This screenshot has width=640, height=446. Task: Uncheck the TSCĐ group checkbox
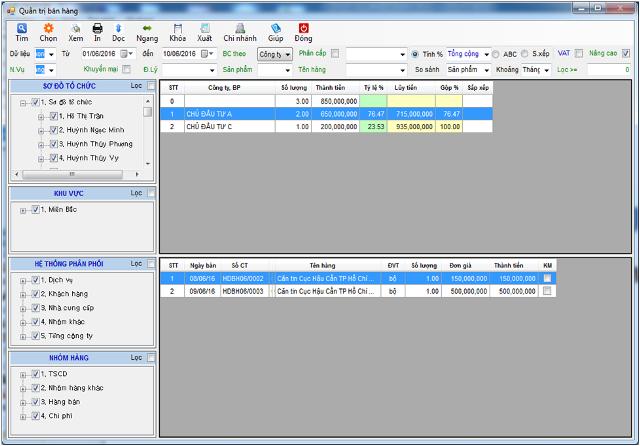[36, 374]
